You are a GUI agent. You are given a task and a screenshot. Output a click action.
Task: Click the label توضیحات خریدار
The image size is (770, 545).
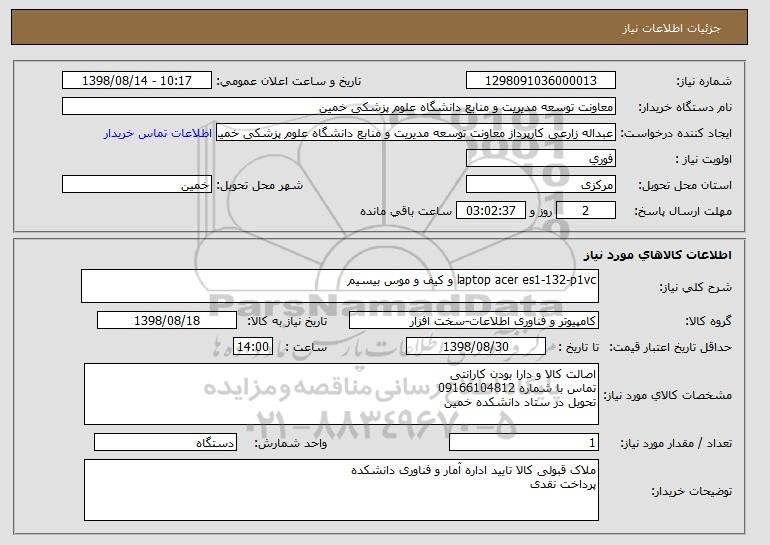click(691, 491)
